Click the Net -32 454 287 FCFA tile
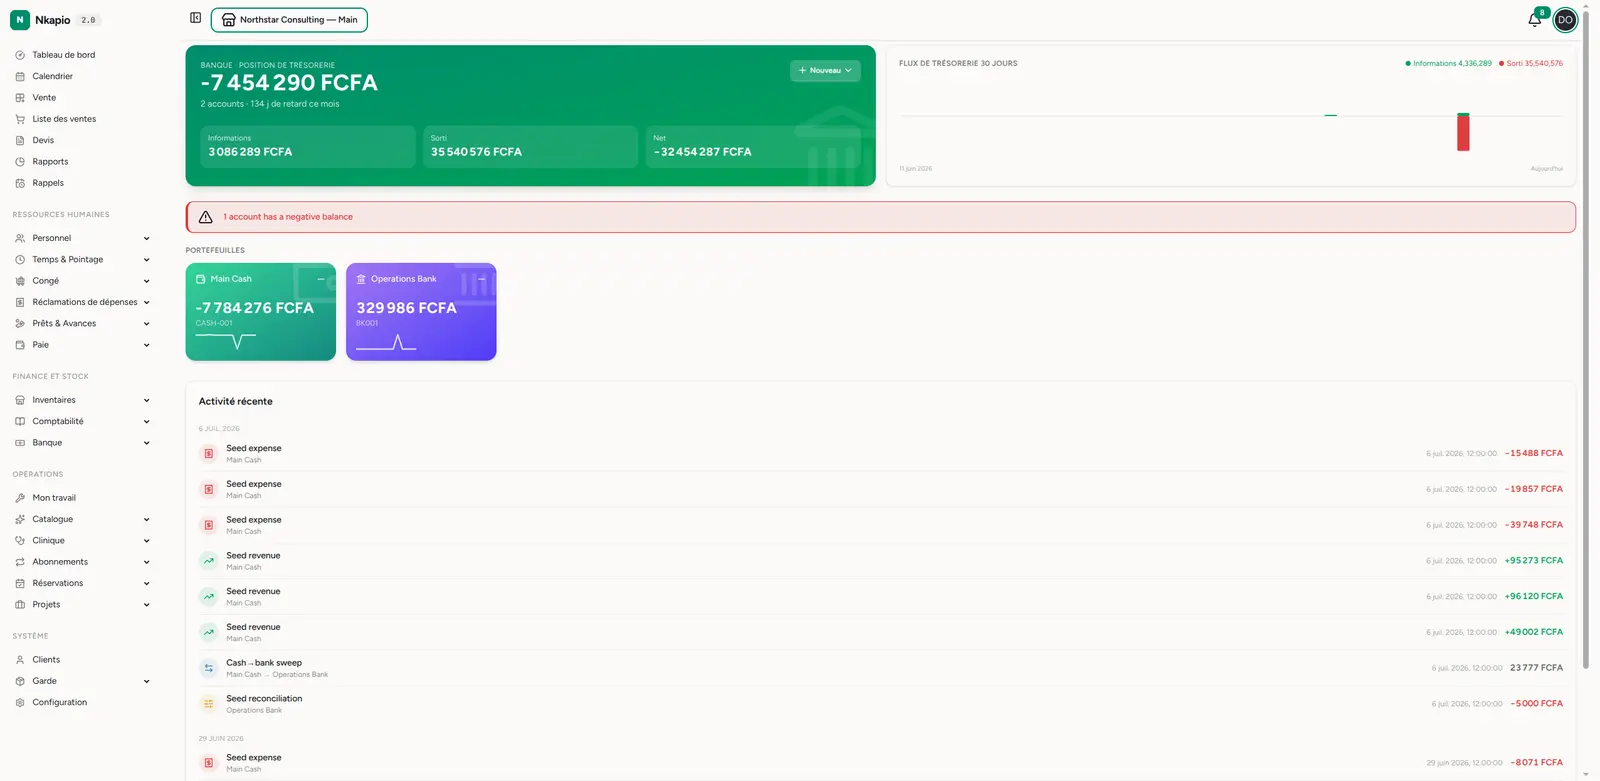Screen dimensions: 1600x781 (753, 146)
